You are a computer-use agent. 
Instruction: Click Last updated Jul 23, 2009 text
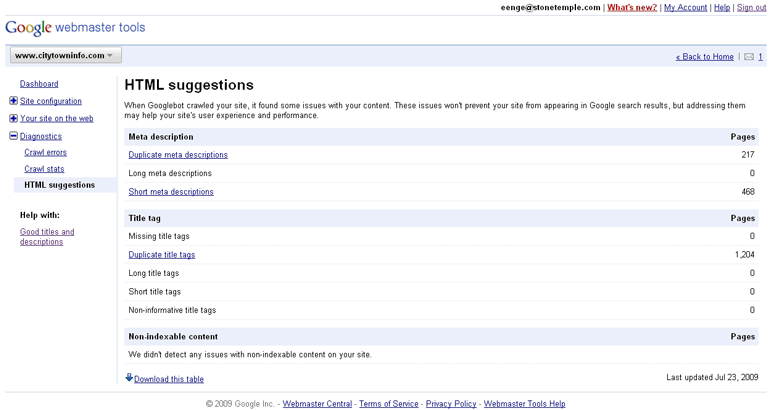(x=712, y=378)
